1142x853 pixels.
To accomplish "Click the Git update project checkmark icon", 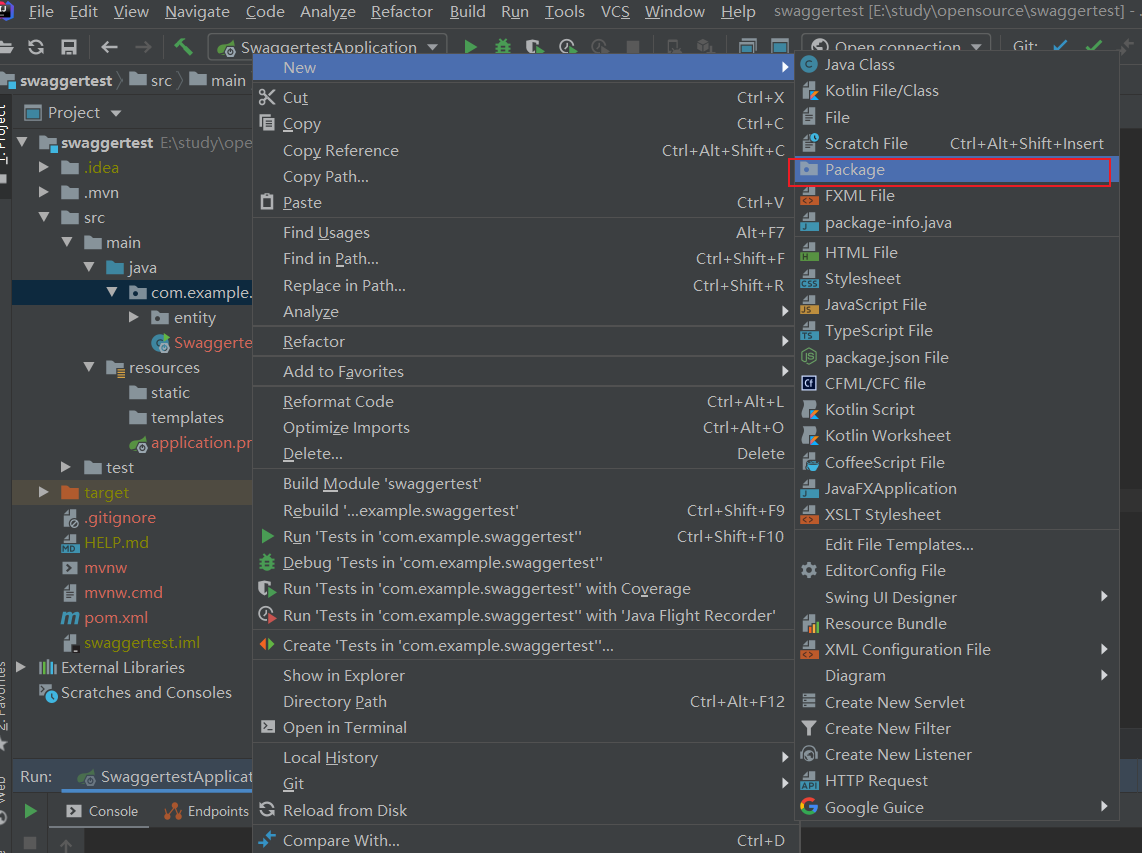I will point(1060,46).
